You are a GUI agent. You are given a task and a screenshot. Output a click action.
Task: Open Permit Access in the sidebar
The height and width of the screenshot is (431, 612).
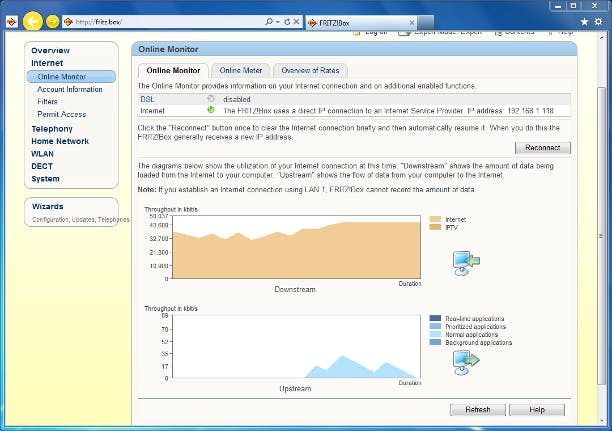pyautogui.click(x=62, y=114)
